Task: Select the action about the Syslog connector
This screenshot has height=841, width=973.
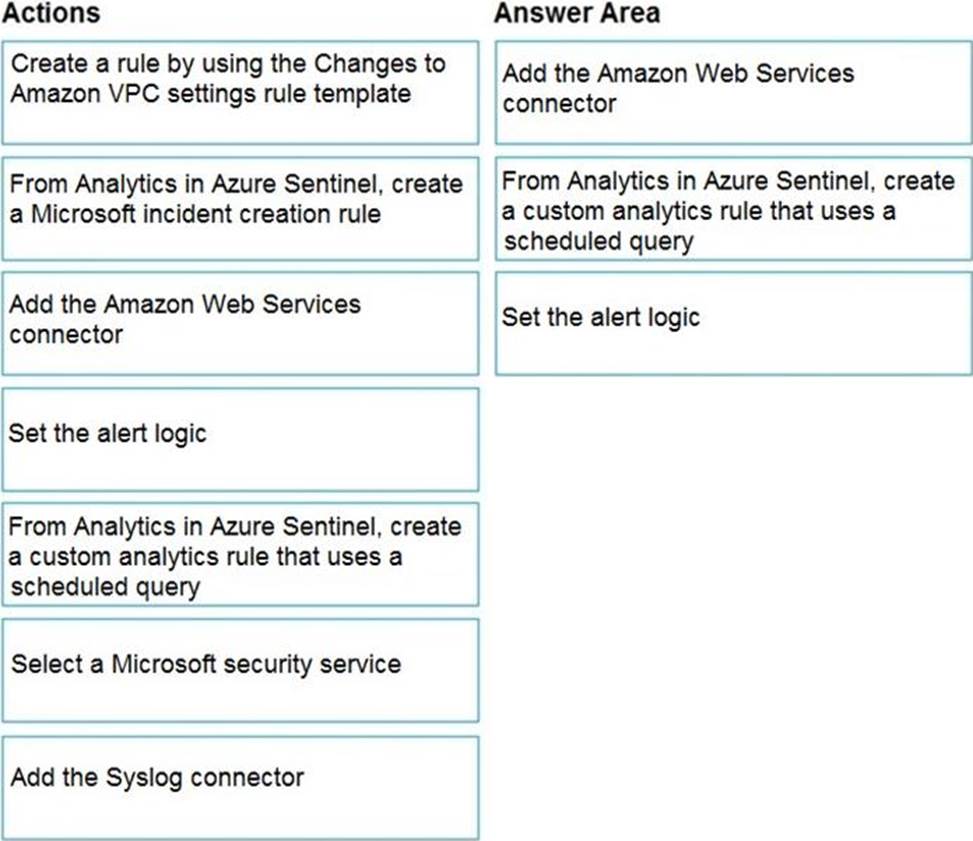Action: [x=240, y=787]
